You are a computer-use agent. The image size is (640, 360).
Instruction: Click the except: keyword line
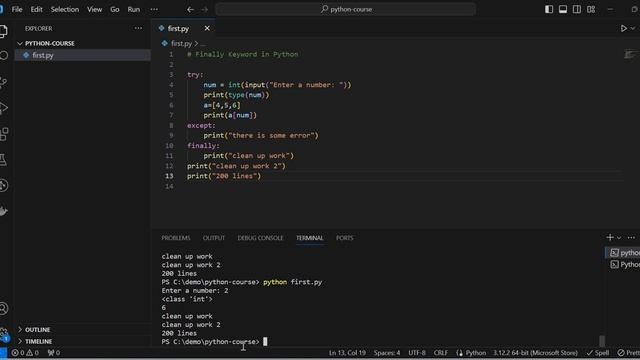tap(201, 125)
